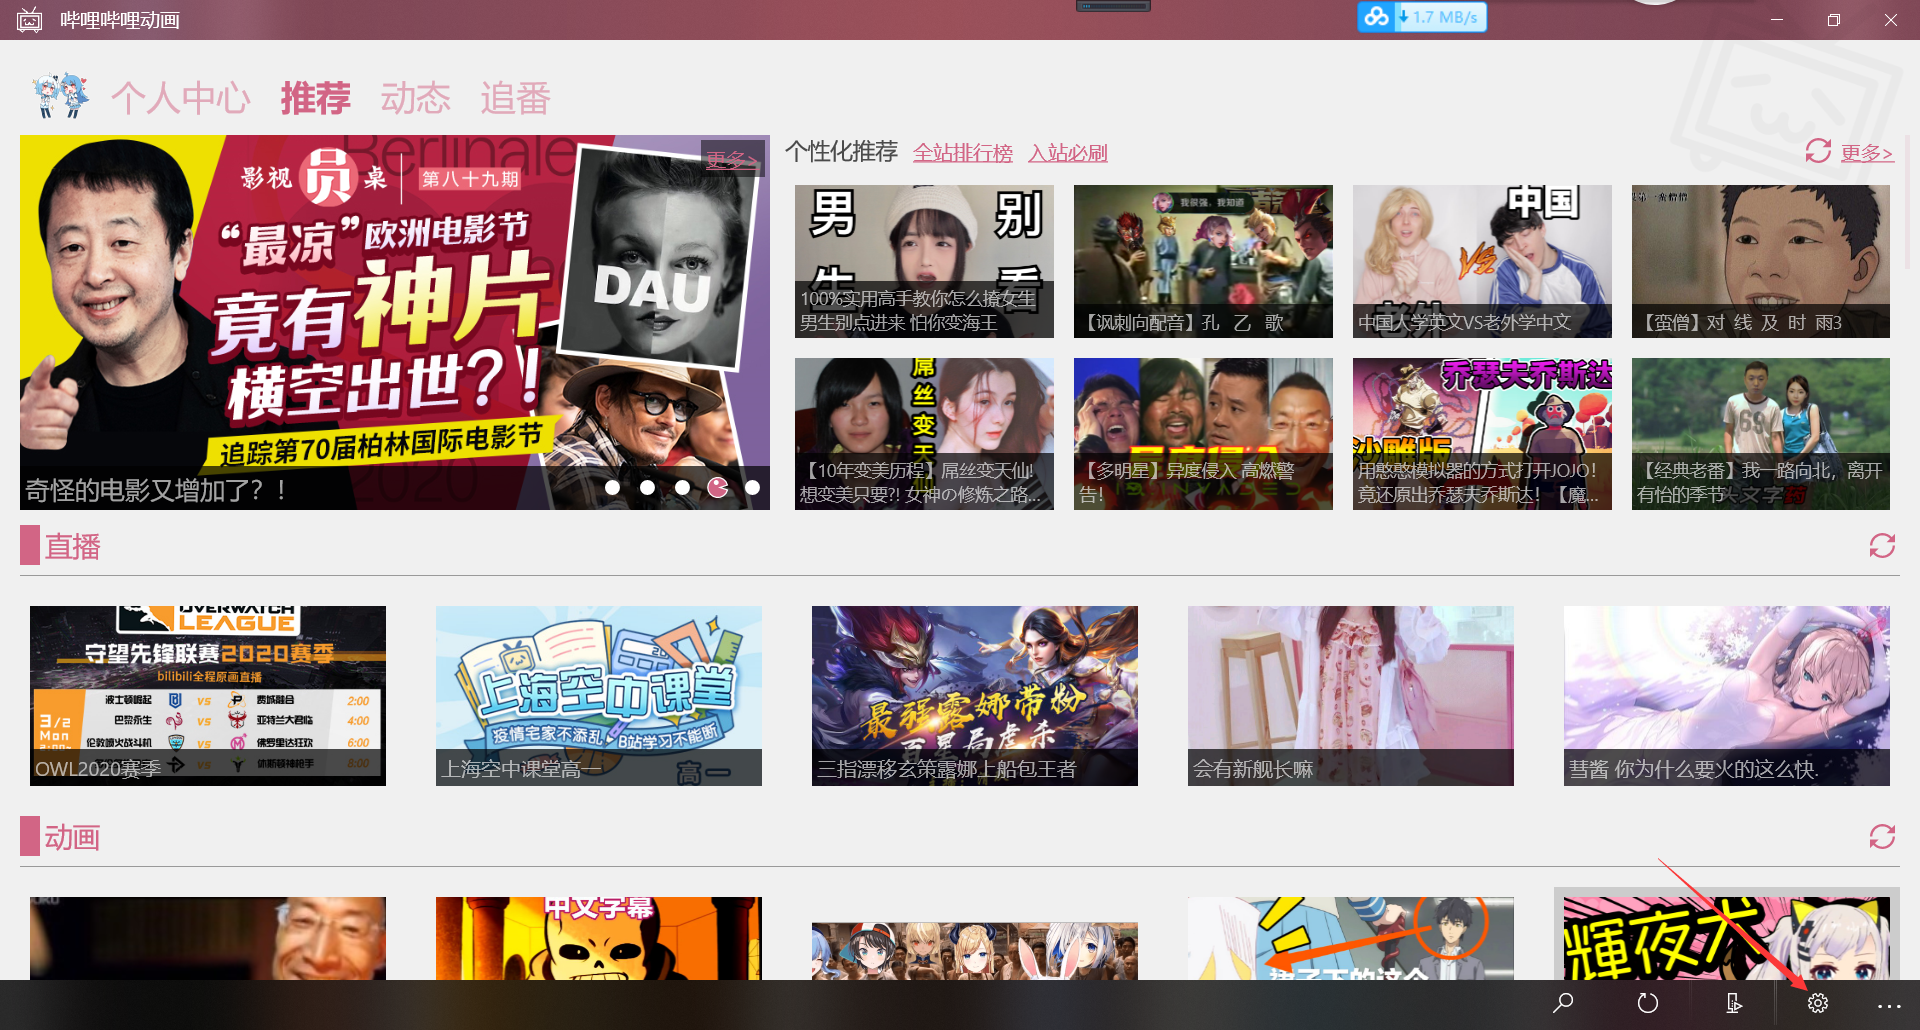Image resolution: width=1920 pixels, height=1030 pixels.
Task: Open the more options ellipsis menu
Action: tap(1889, 1005)
